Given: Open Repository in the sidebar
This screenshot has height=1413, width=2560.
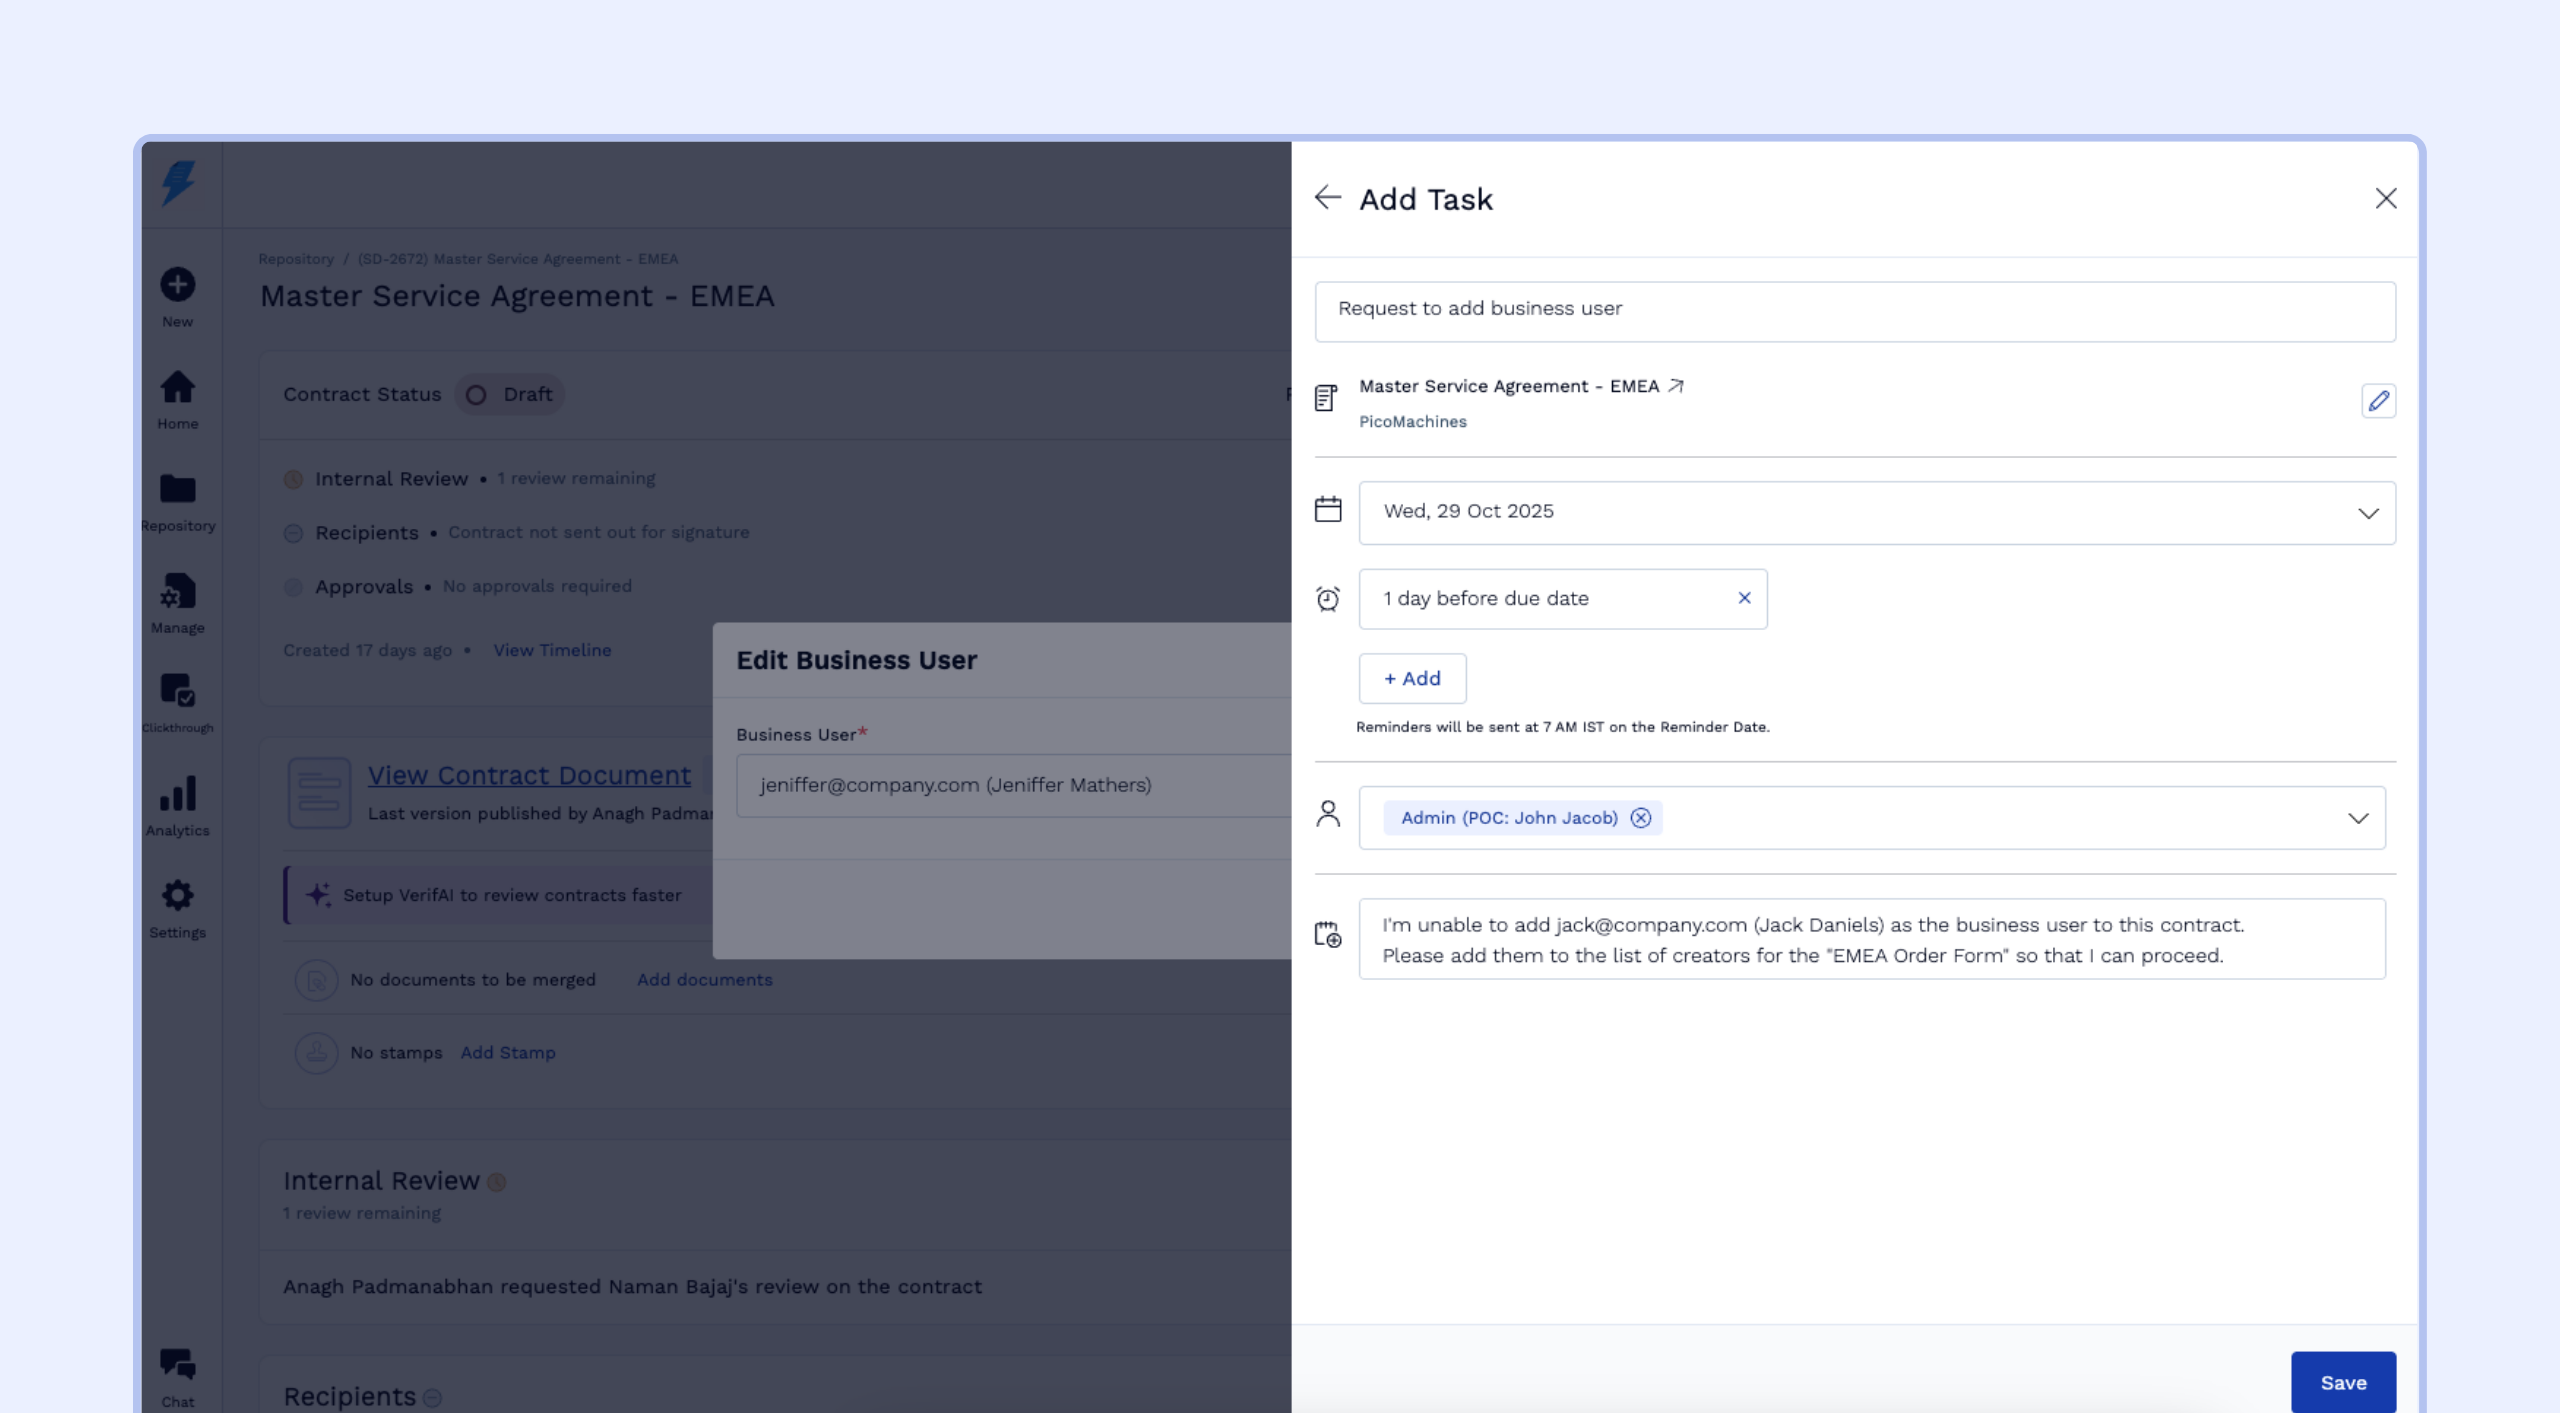Looking at the screenshot, I should tap(178, 500).
